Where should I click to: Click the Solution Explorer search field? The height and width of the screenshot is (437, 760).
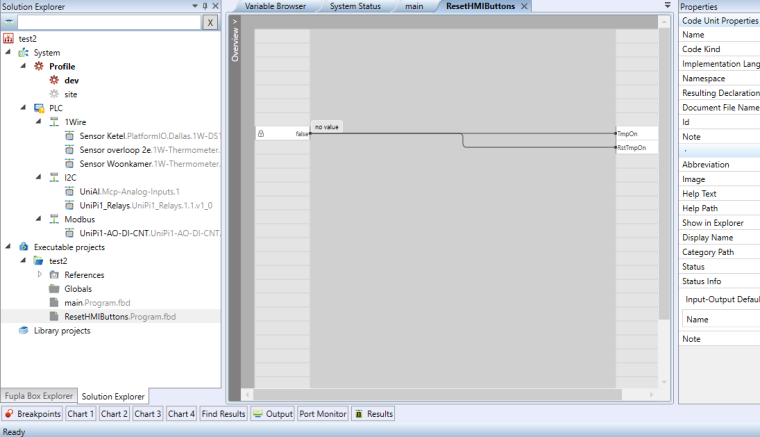coord(108,22)
